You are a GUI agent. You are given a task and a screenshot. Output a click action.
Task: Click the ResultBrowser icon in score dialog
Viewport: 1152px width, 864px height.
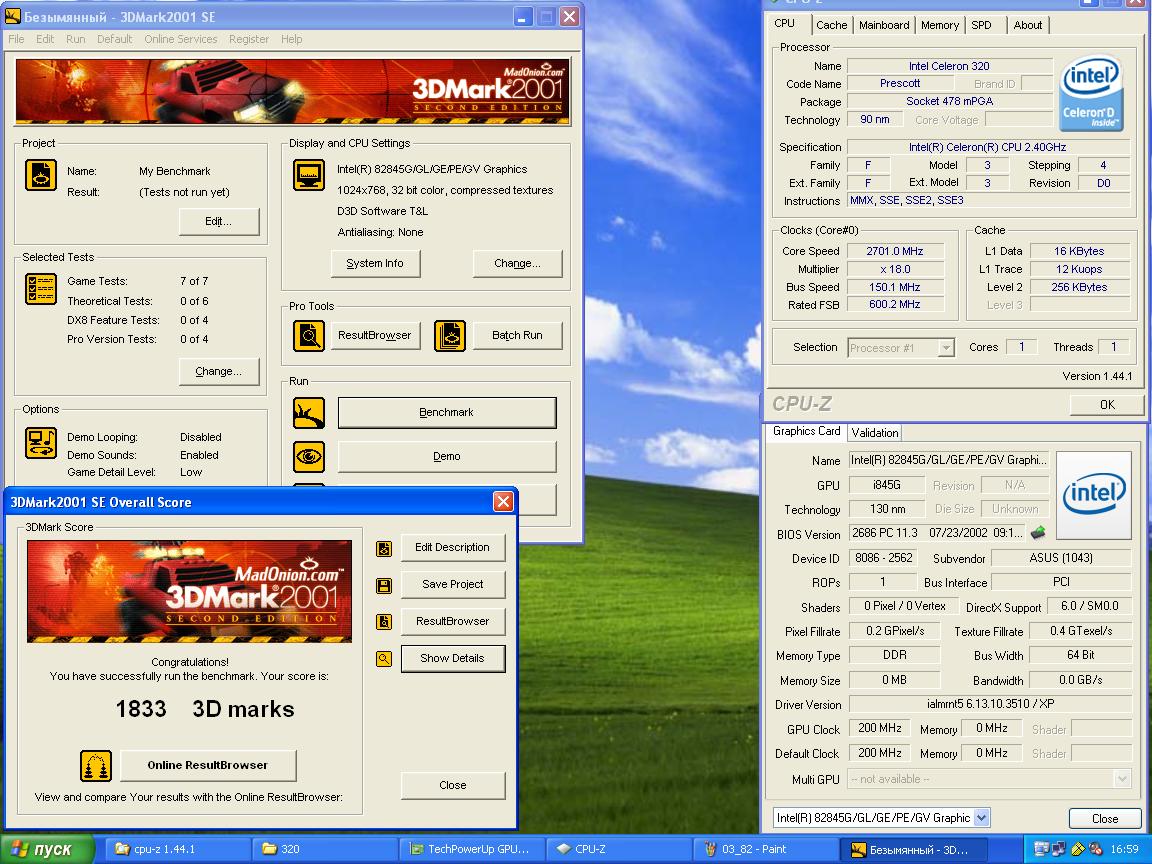[x=384, y=622]
